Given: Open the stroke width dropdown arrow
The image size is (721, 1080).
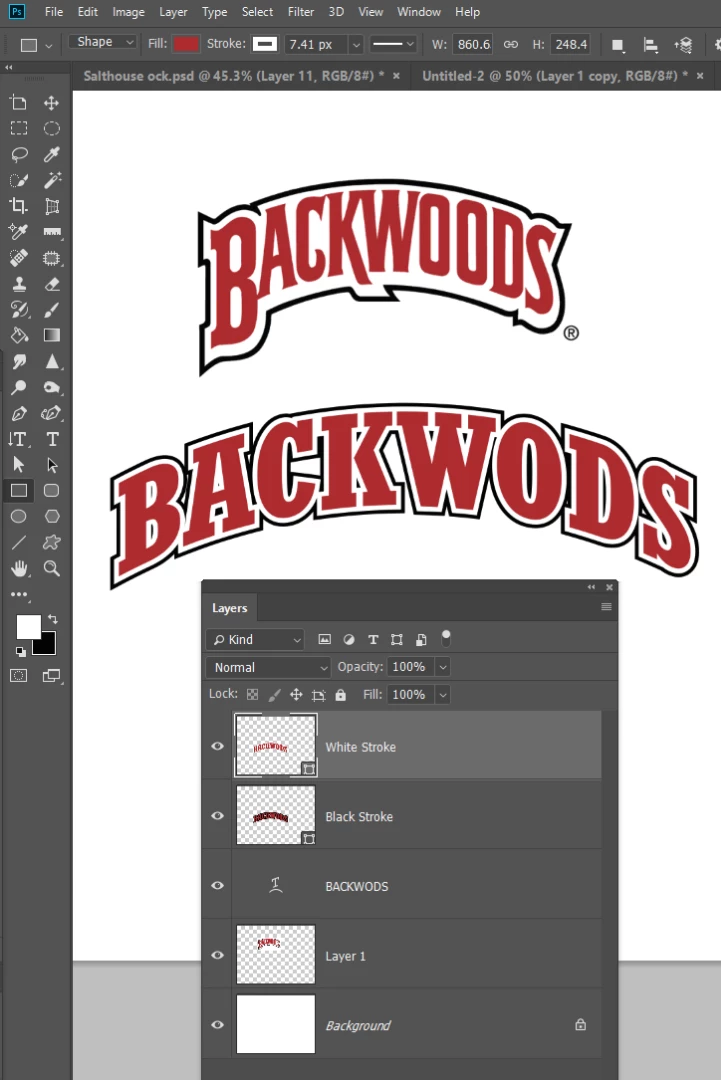Looking at the screenshot, I should coord(356,45).
